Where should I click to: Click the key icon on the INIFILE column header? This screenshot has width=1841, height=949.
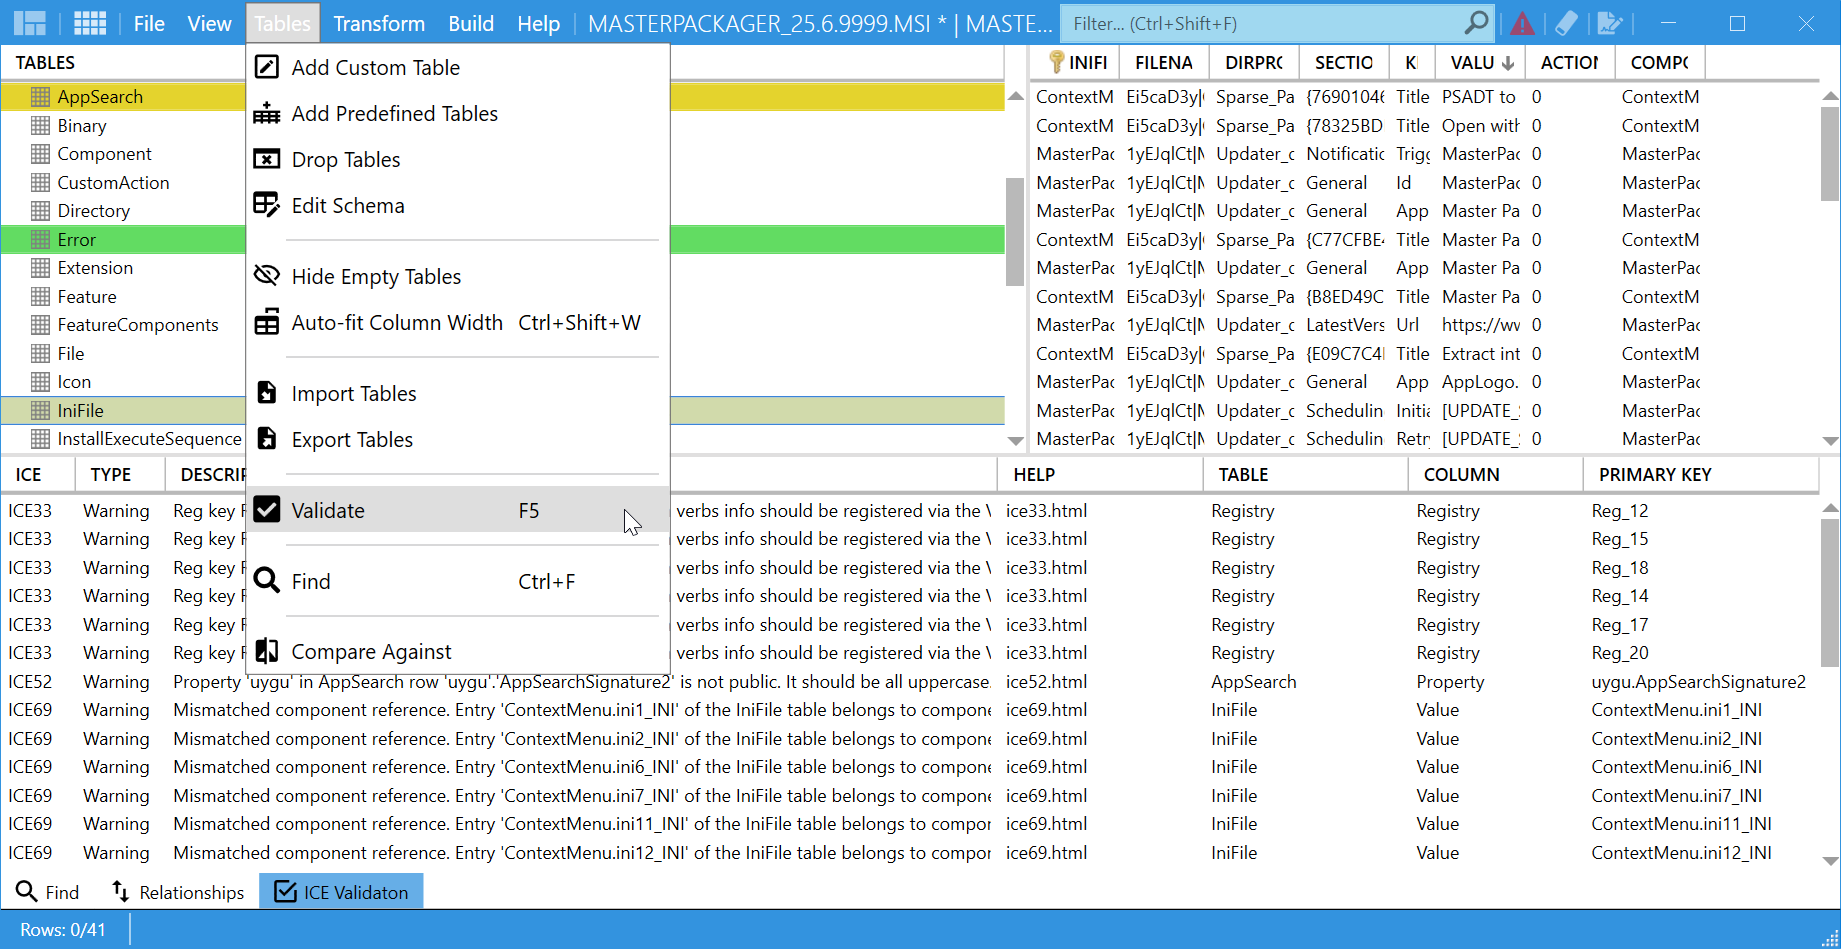click(x=1053, y=61)
